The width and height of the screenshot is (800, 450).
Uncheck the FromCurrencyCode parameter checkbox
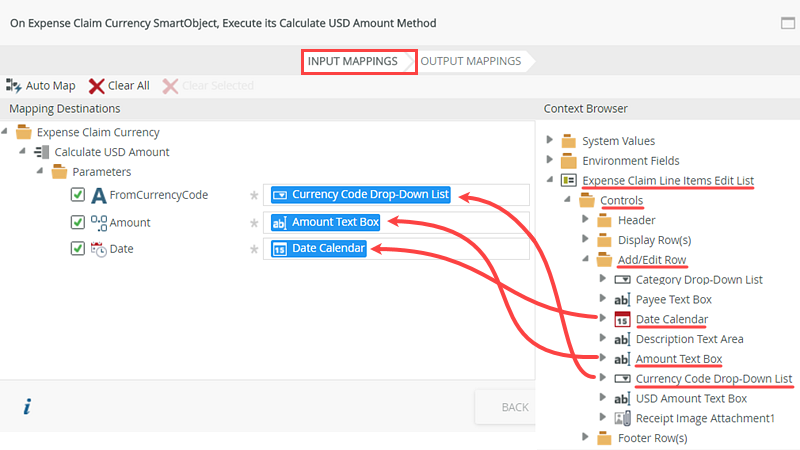[x=78, y=195]
